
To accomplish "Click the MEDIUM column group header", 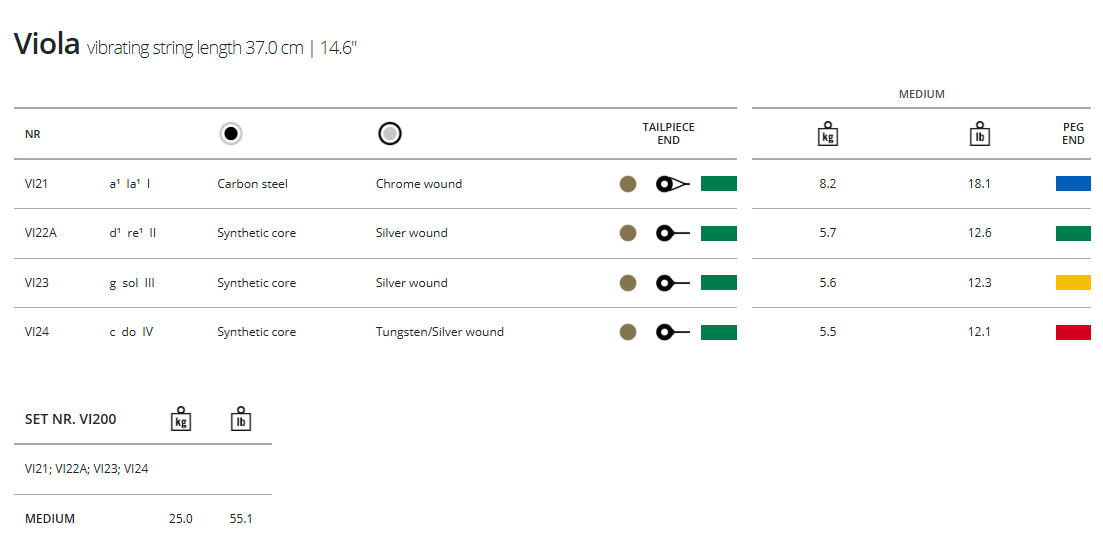I will point(921,94).
